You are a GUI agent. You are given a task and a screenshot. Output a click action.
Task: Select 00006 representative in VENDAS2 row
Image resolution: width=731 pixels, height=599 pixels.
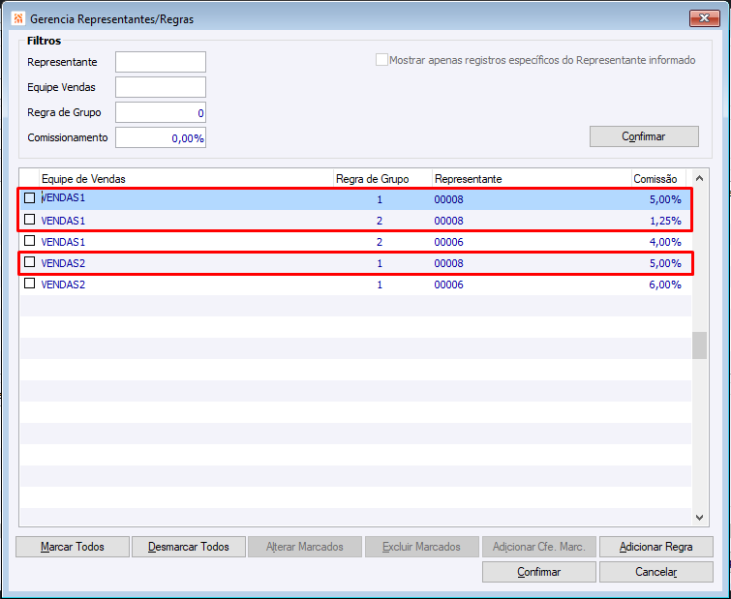click(448, 284)
